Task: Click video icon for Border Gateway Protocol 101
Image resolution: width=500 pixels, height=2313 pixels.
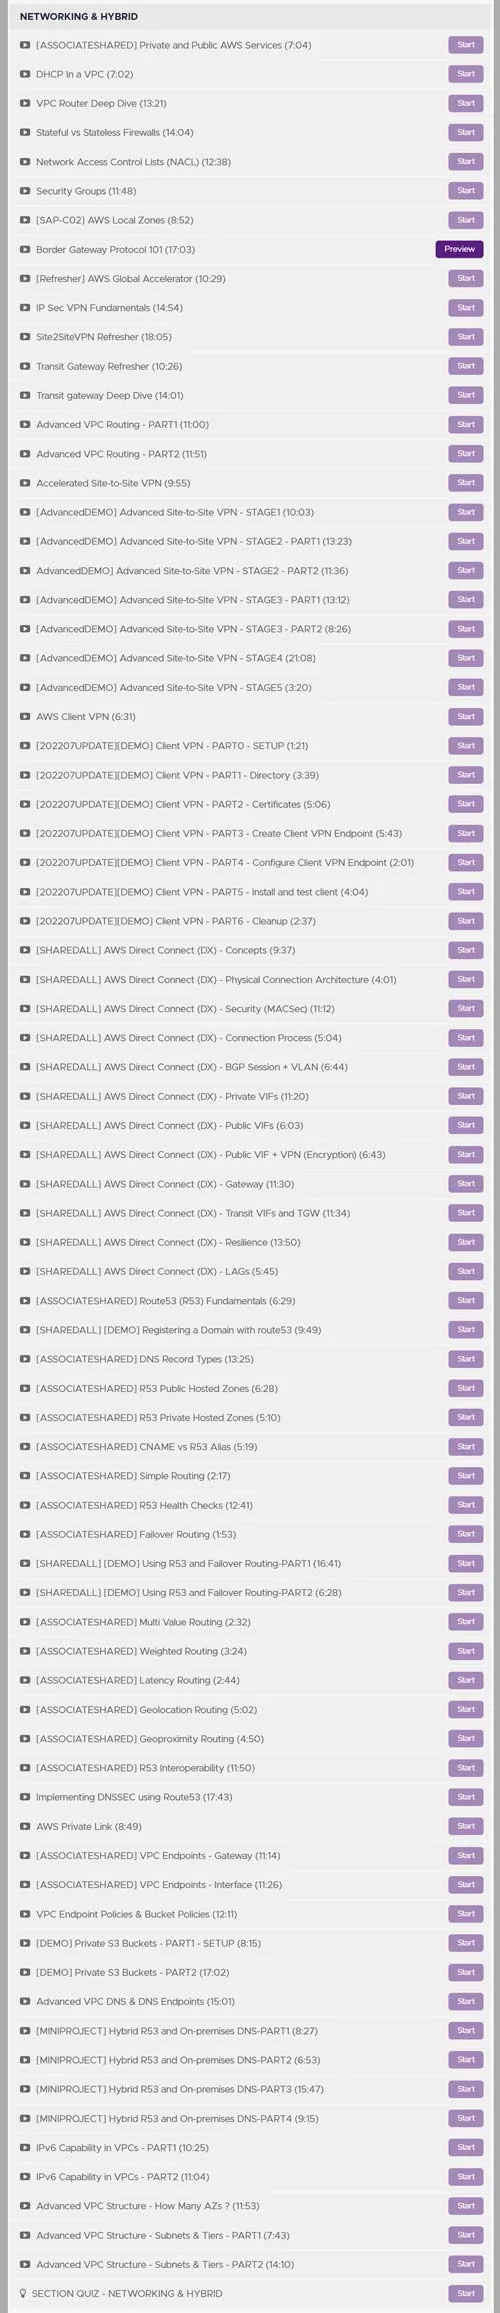Action: (25, 250)
